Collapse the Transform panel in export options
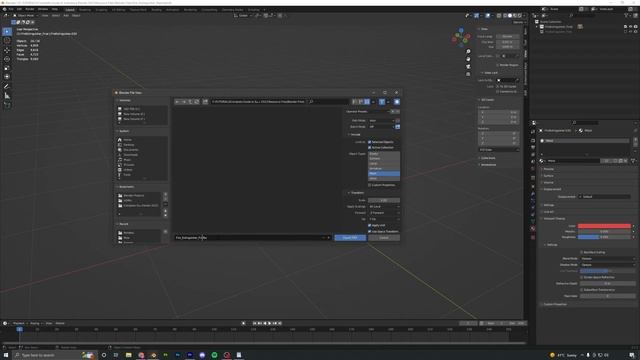This screenshot has width=640, height=360. pyautogui.click(x=357, y=193)
